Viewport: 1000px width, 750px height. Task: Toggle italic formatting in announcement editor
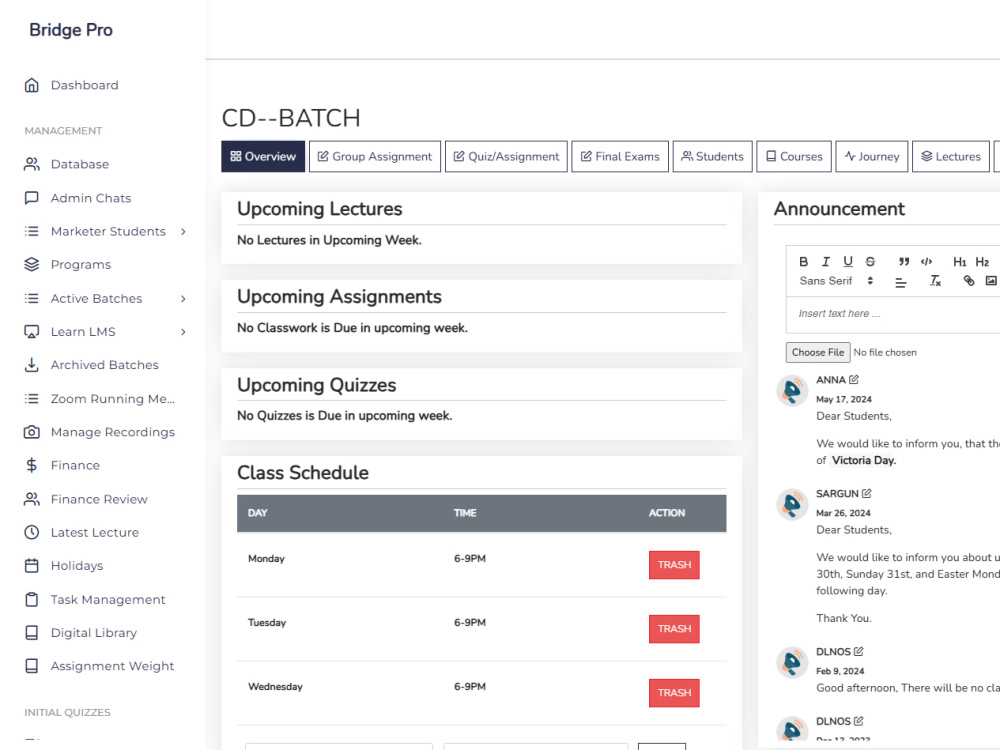pos(826,261)
